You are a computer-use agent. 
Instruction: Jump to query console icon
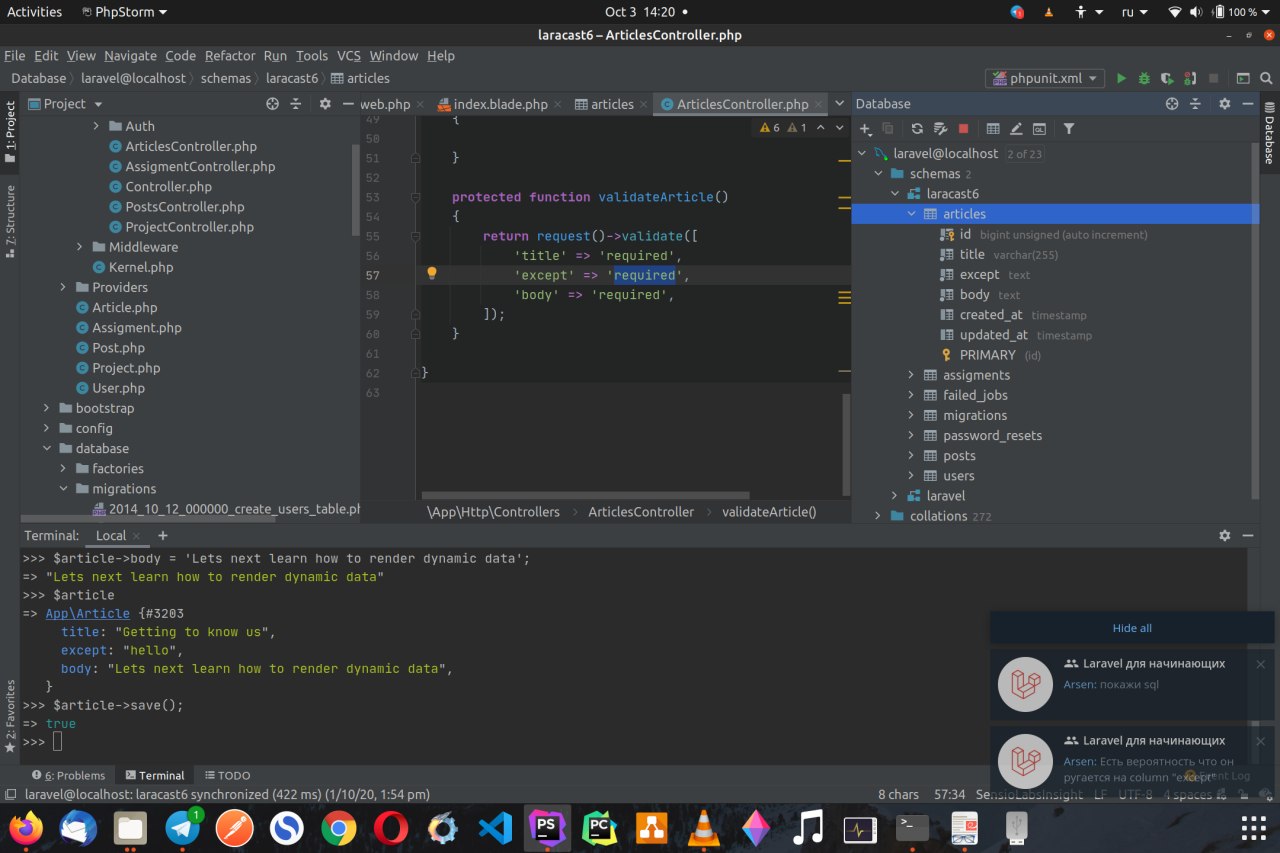(x=1039, y=129)
